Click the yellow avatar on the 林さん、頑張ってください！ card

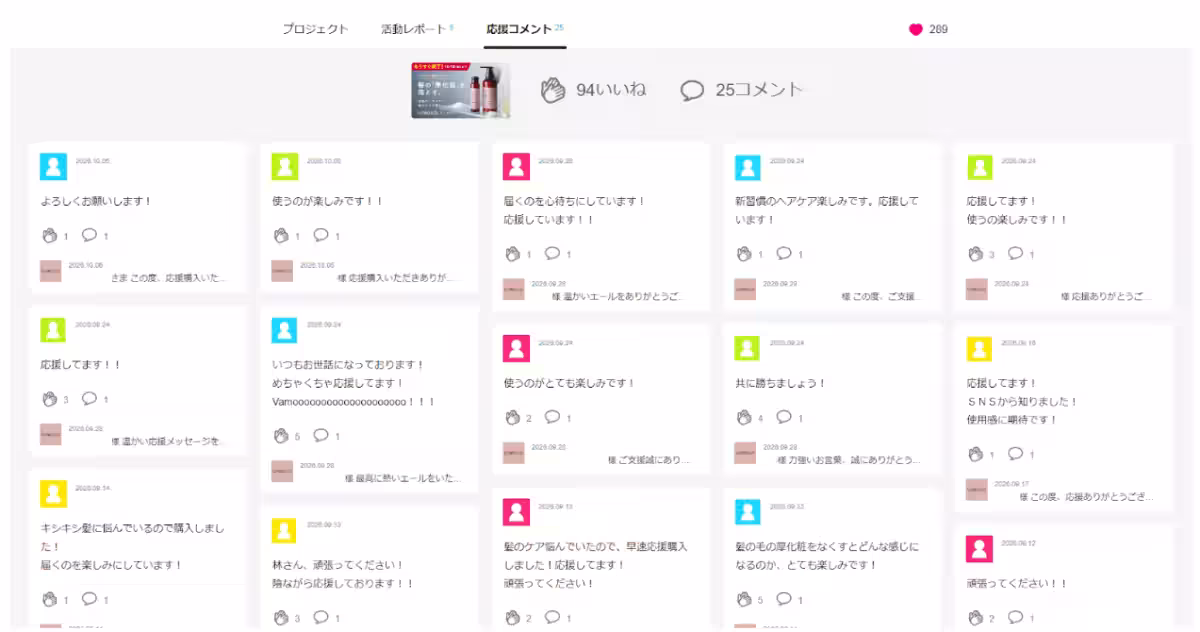tap(285, 530)
